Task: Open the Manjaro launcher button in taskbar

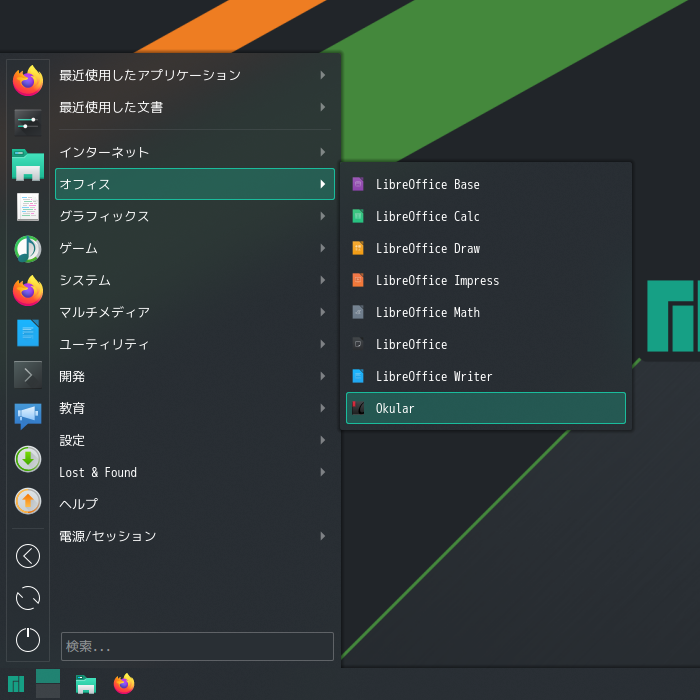Action: coord(16,683)
